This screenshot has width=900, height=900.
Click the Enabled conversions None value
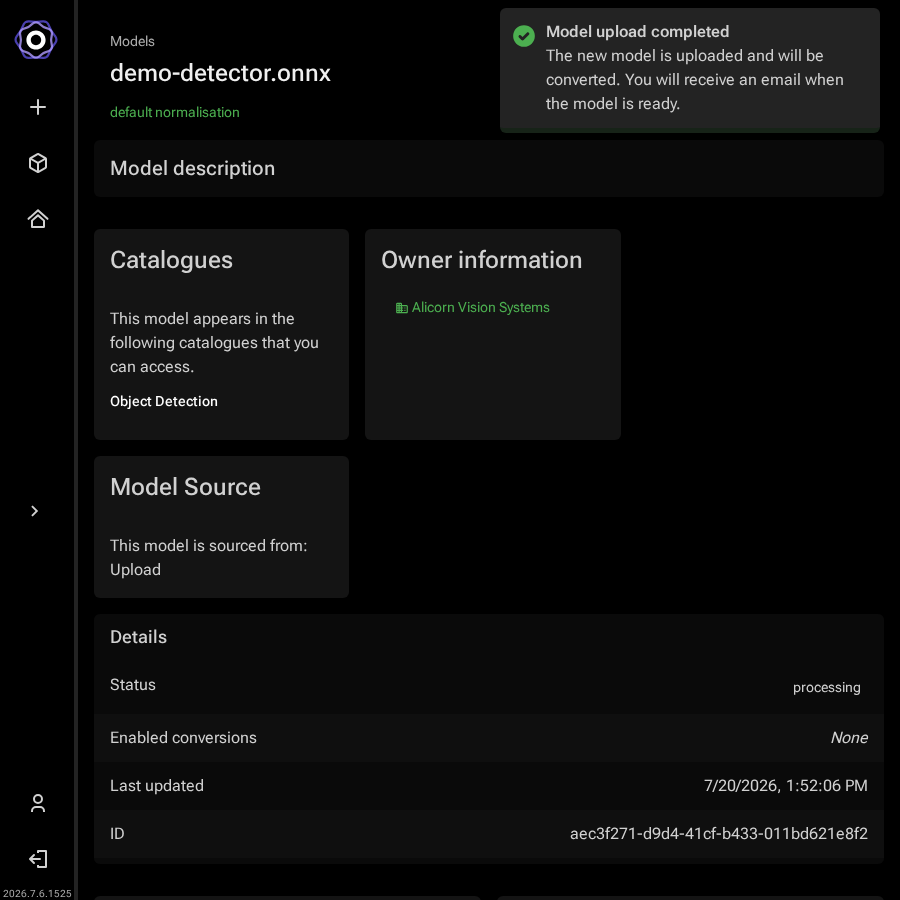click(849, 738)
